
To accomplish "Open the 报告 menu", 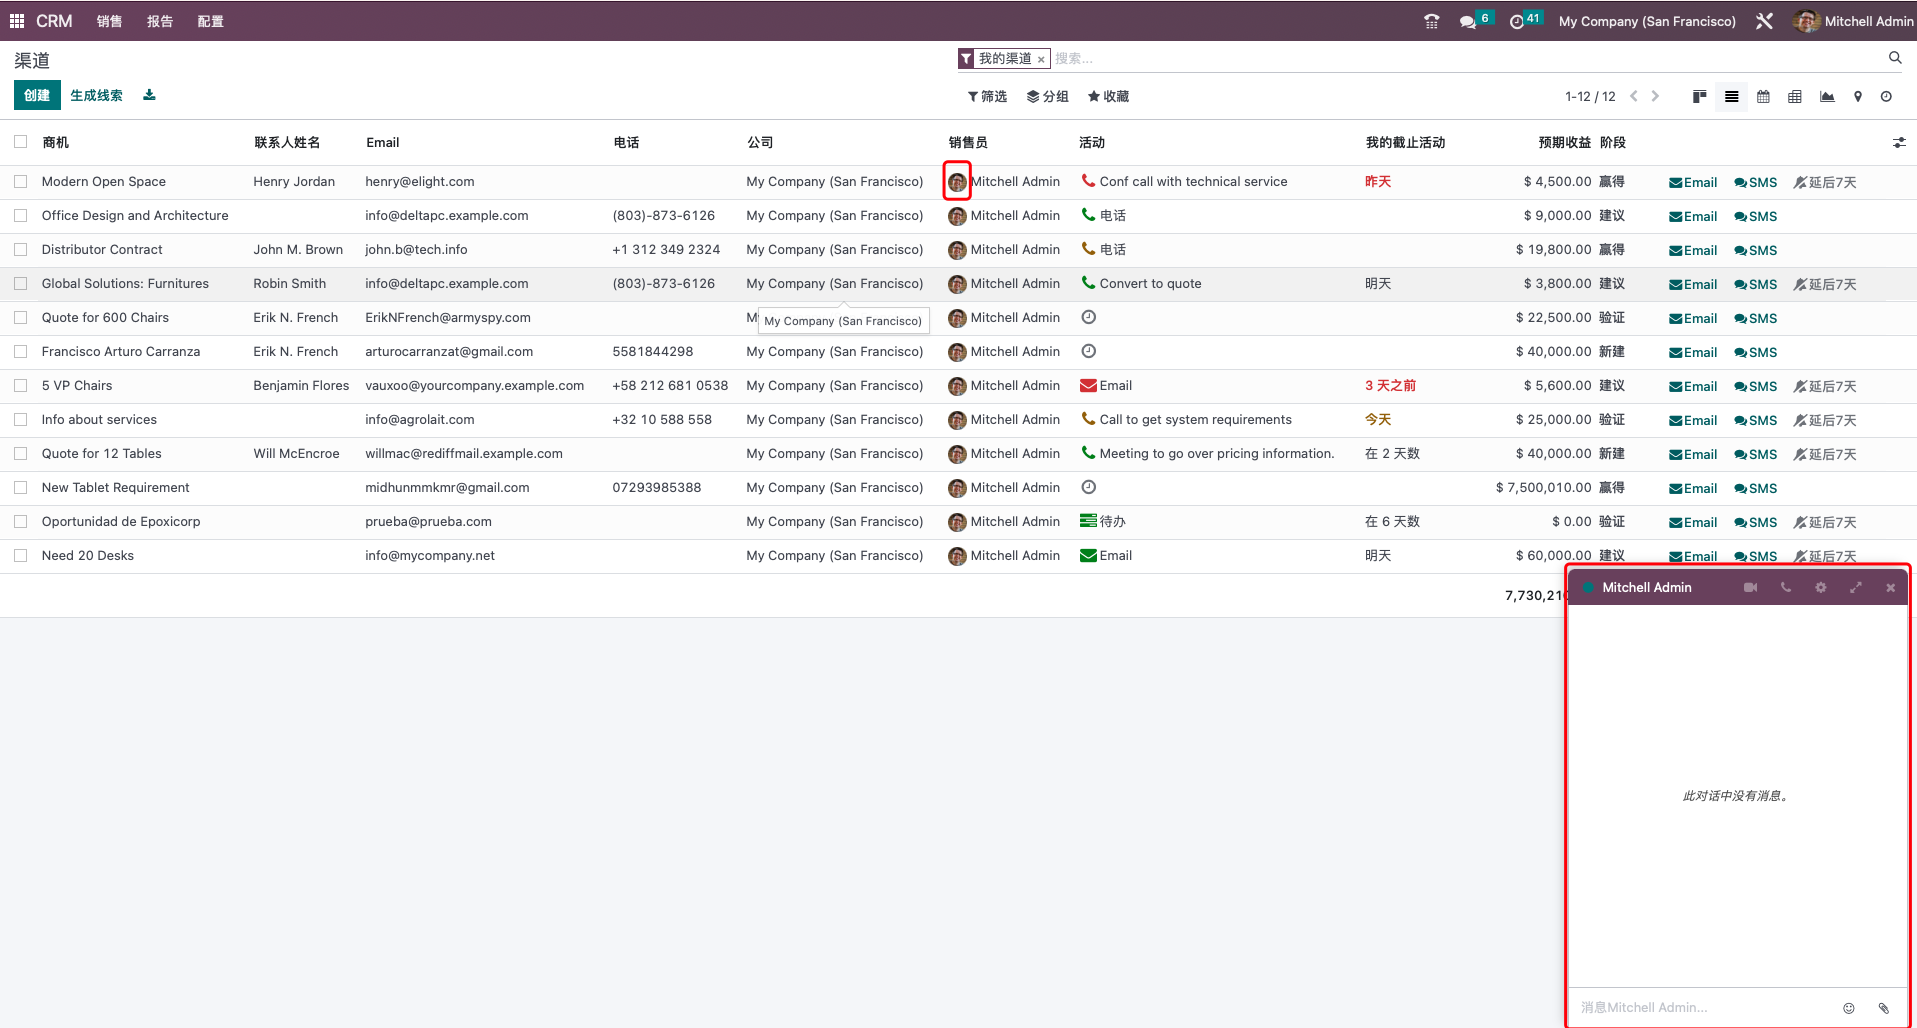I will [160, 20].
